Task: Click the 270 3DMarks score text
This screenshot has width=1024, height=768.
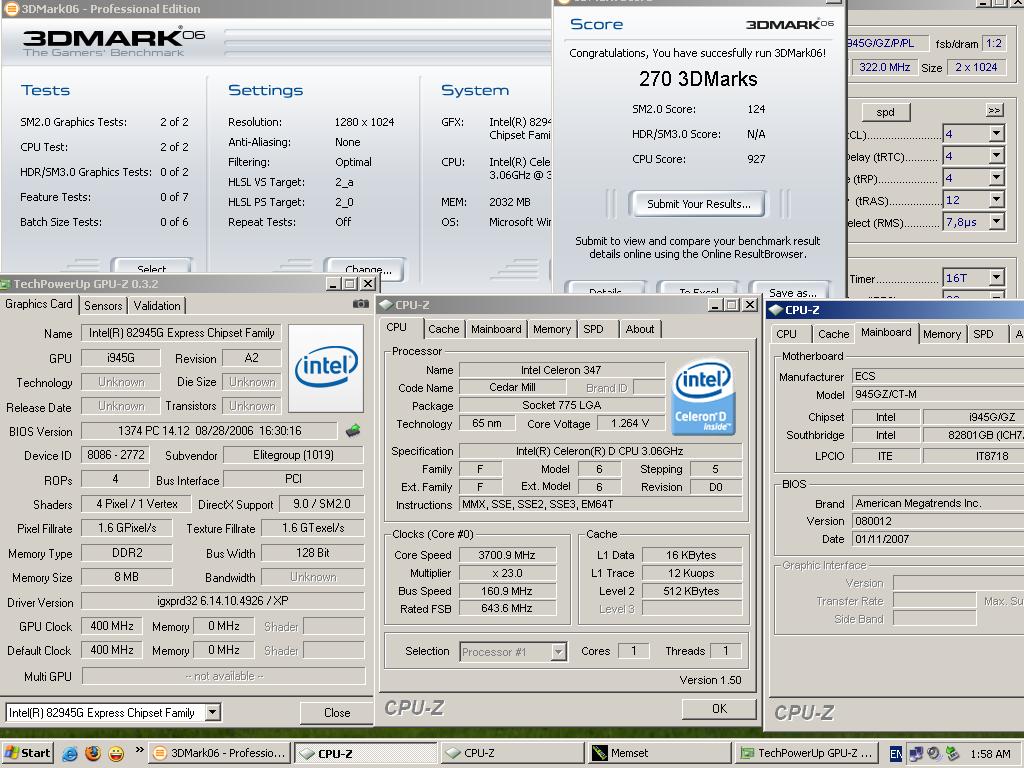Action: [698, 79]
